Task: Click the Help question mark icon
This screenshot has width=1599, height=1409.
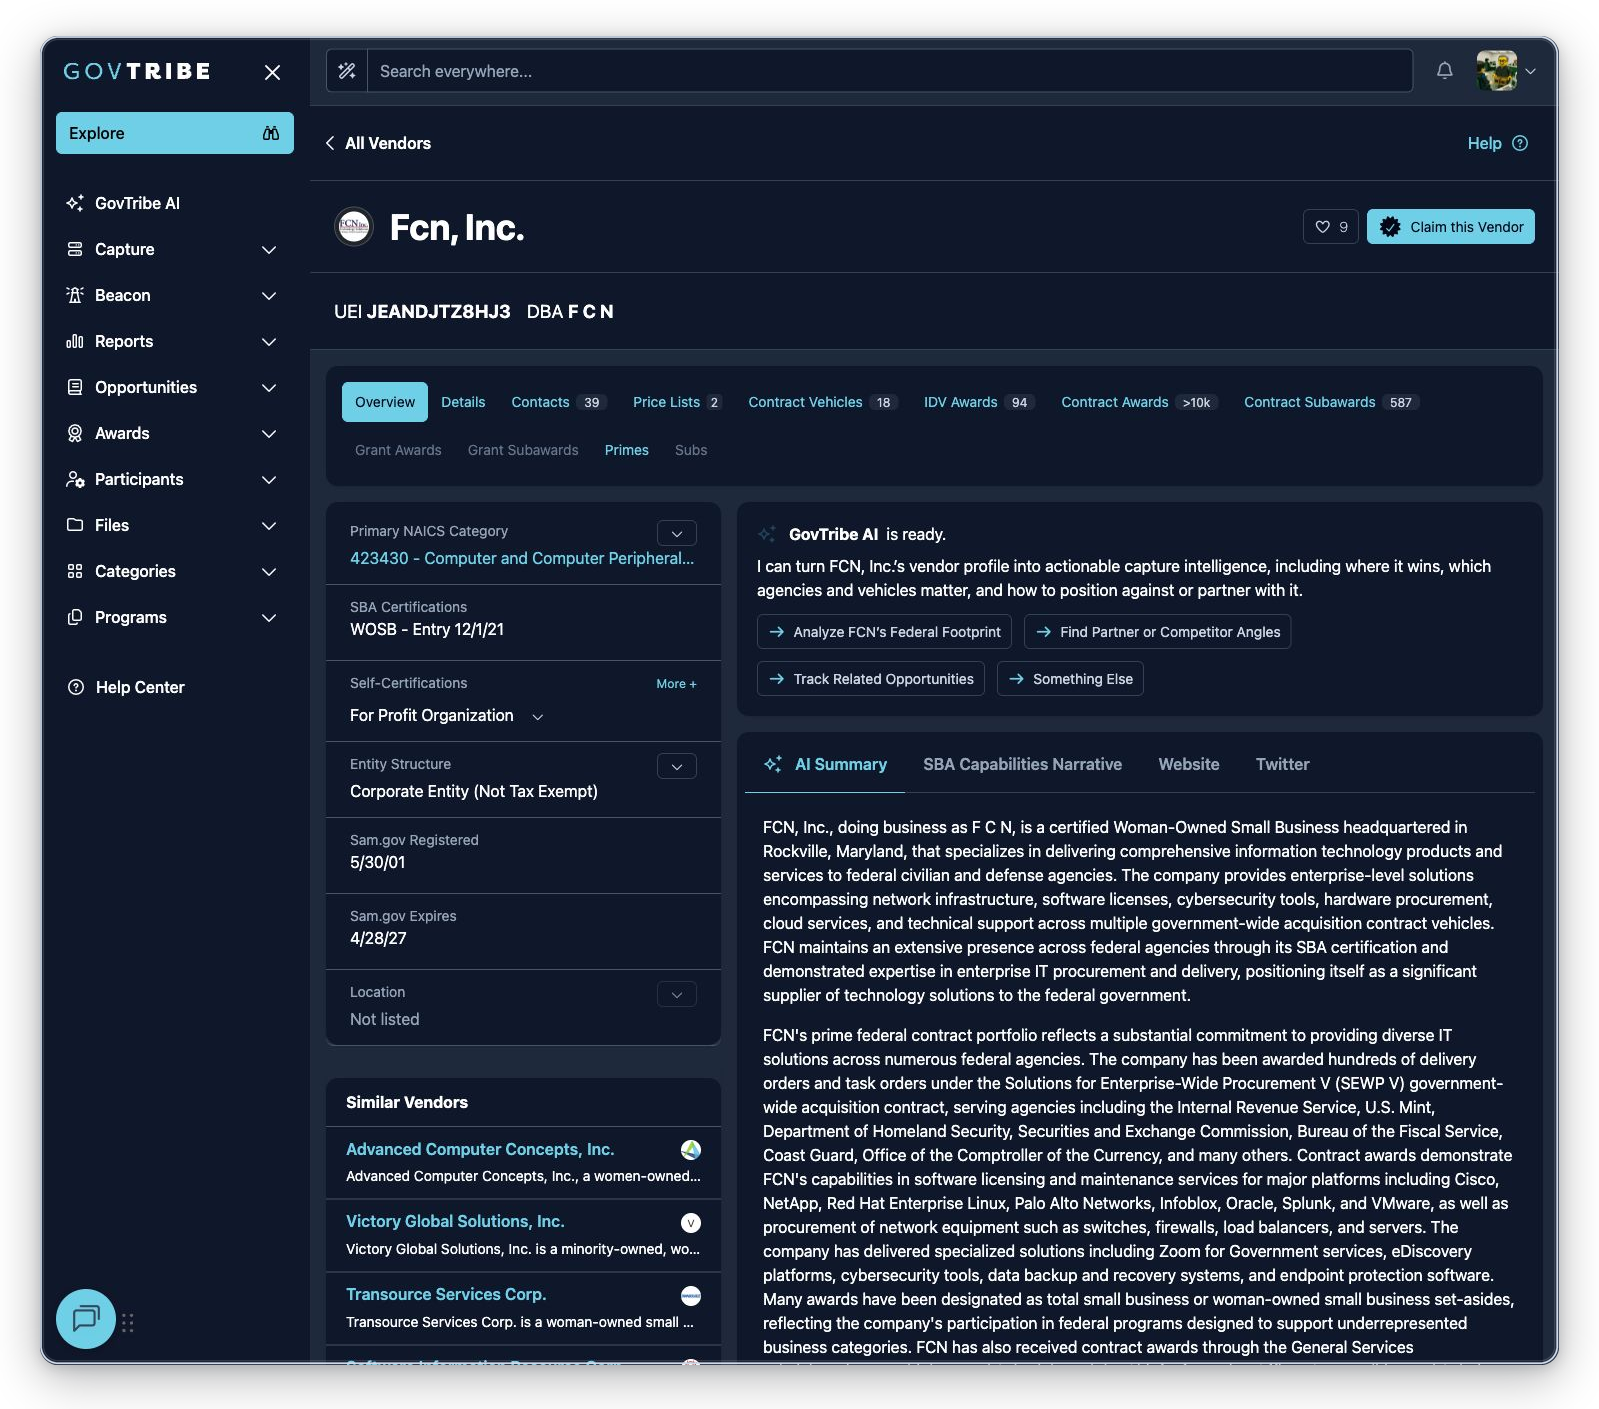Action: 1520,143
